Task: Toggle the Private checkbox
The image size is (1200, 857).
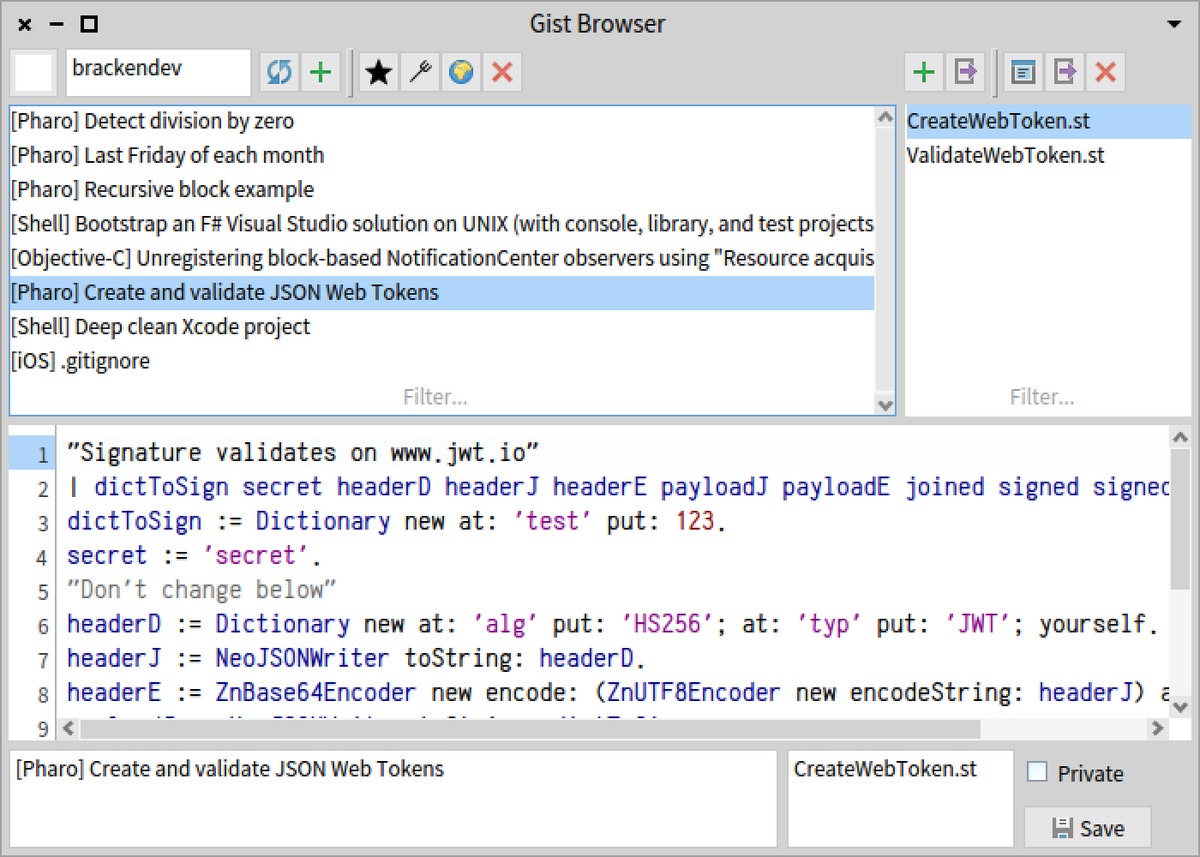Action: click(1037, 773)
